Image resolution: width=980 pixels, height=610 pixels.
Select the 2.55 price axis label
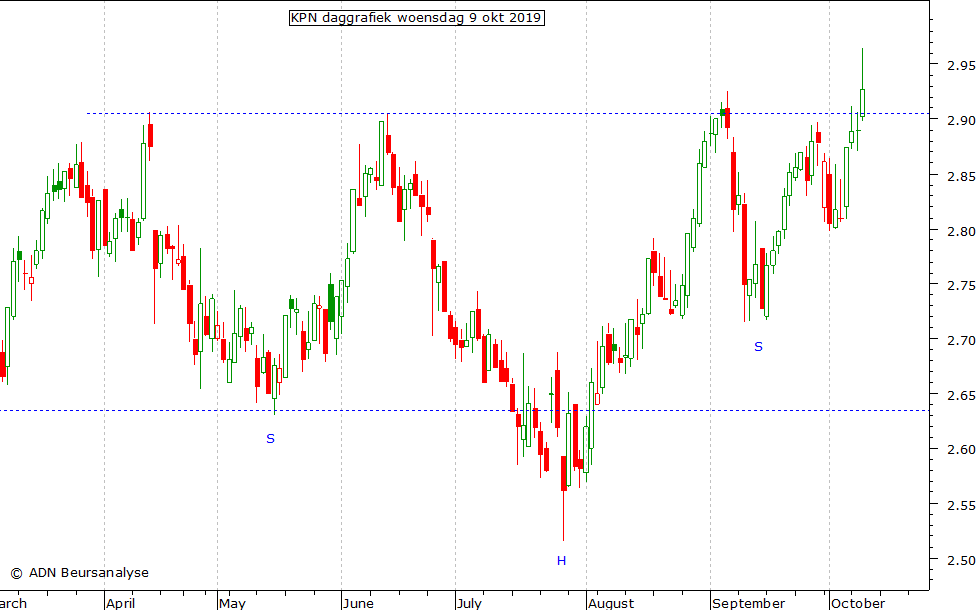pyautogui.click(x=961, y=506)
